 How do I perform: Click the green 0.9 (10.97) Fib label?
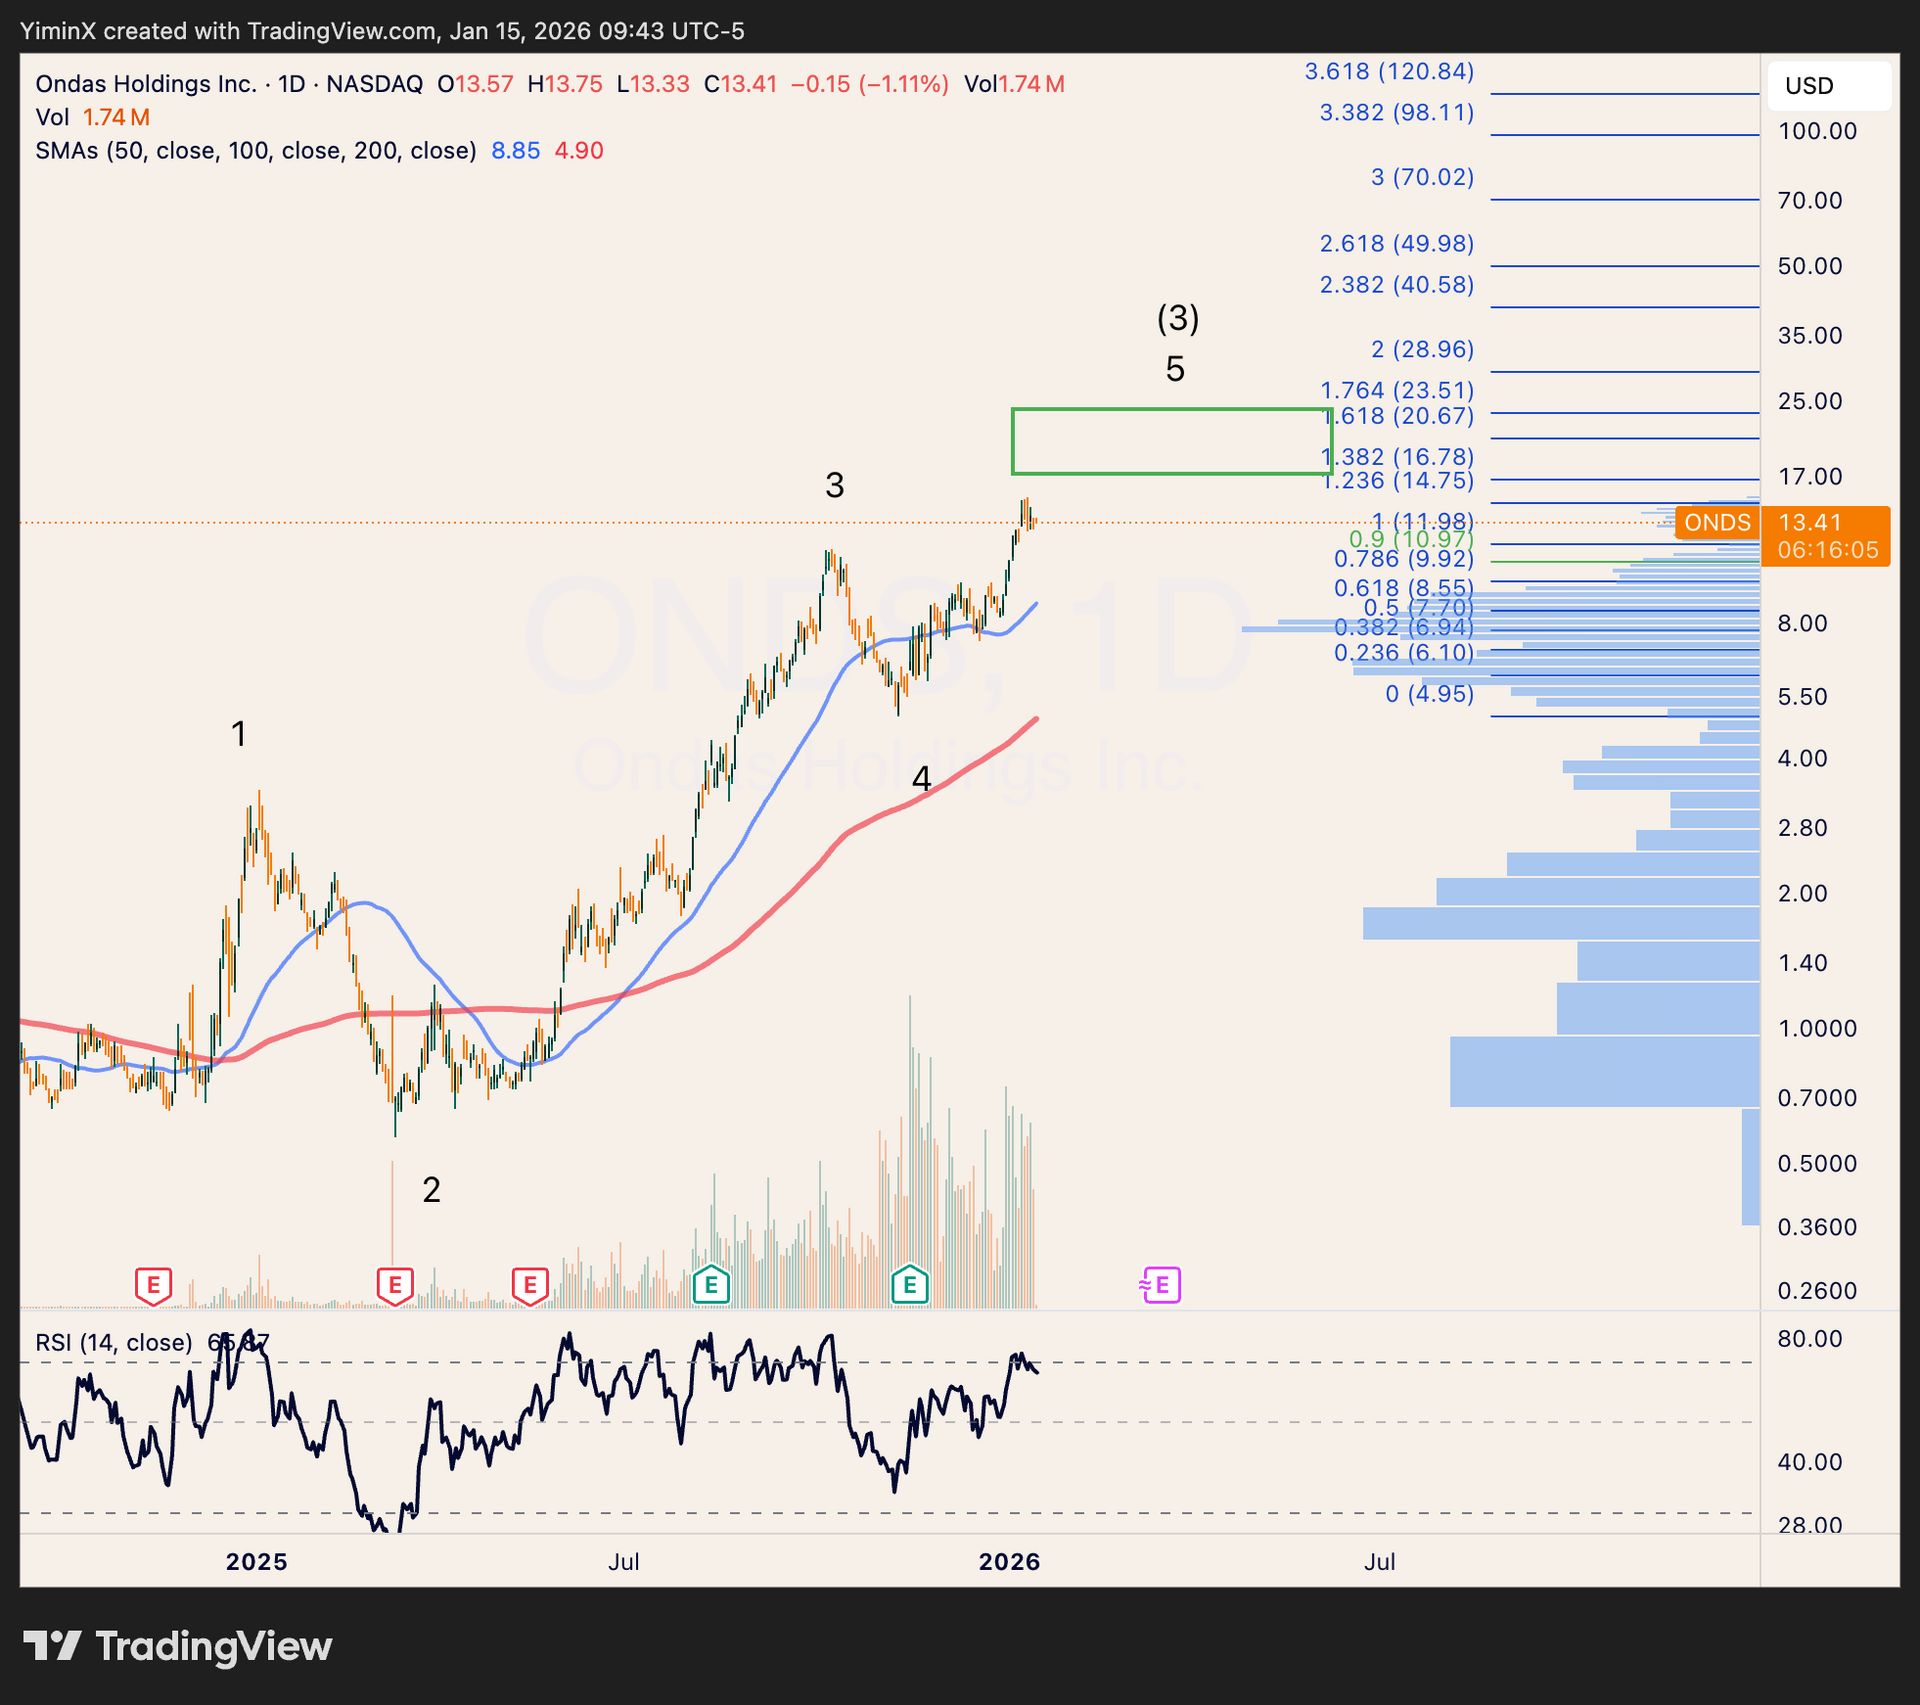1410,539
